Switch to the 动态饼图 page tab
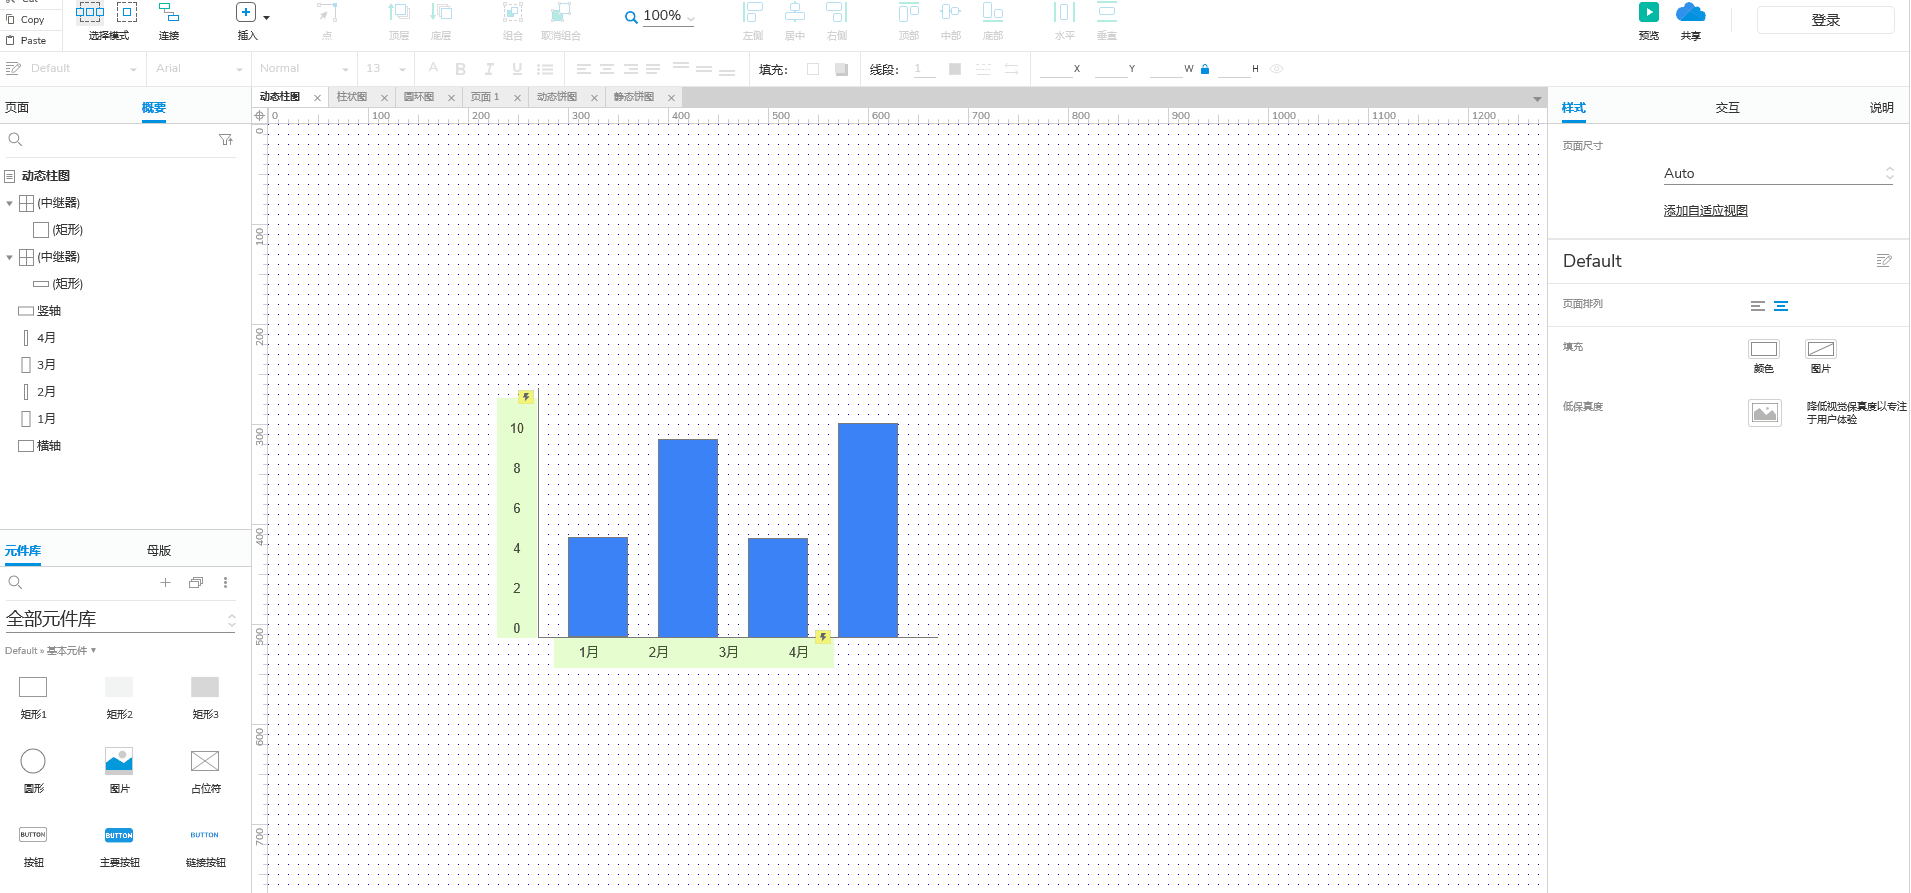The height and width of the screenshot is (893, 1911). pos(557,97)
